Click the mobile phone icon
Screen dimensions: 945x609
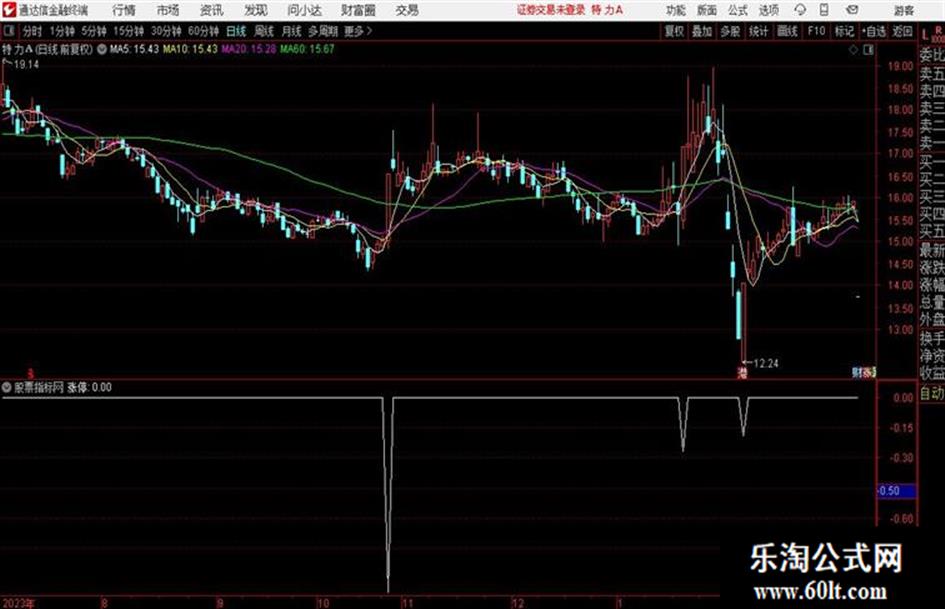pos(824,10)
